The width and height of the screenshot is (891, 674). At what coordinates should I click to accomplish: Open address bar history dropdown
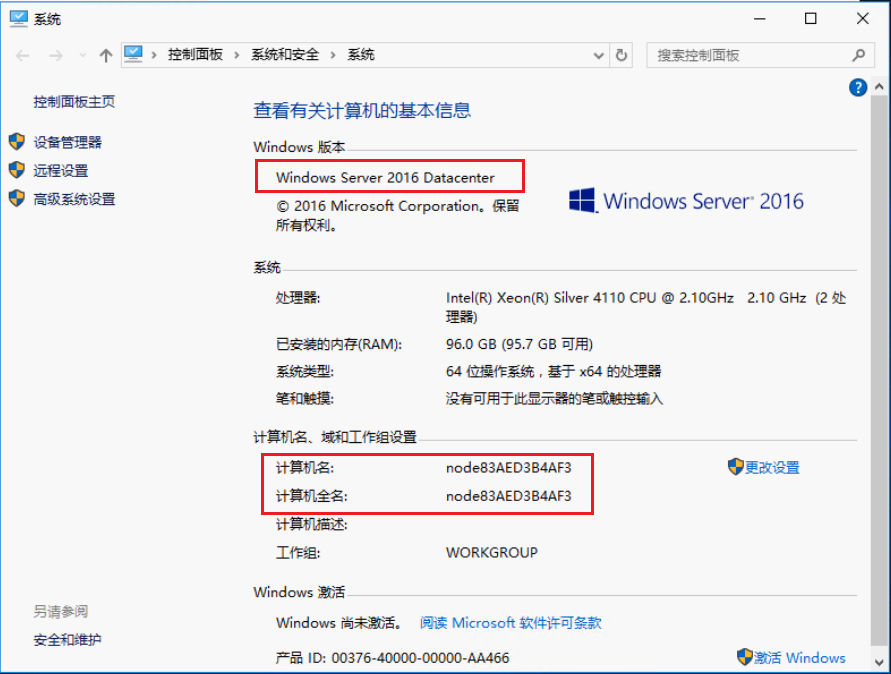598,56
